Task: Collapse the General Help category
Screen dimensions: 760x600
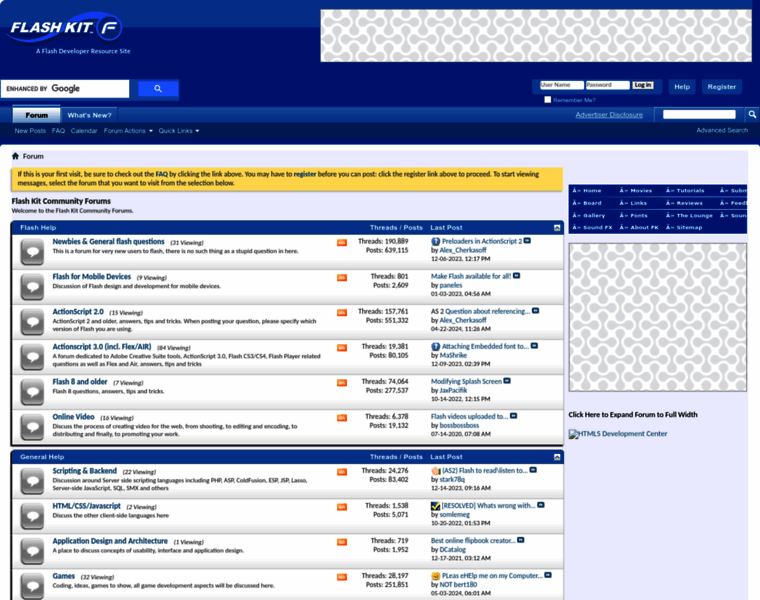Action: click(557, 457)
